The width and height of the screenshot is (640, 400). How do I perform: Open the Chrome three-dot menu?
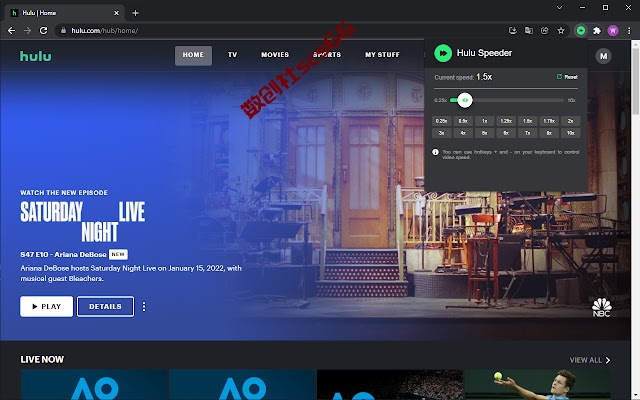coord(629,31)
